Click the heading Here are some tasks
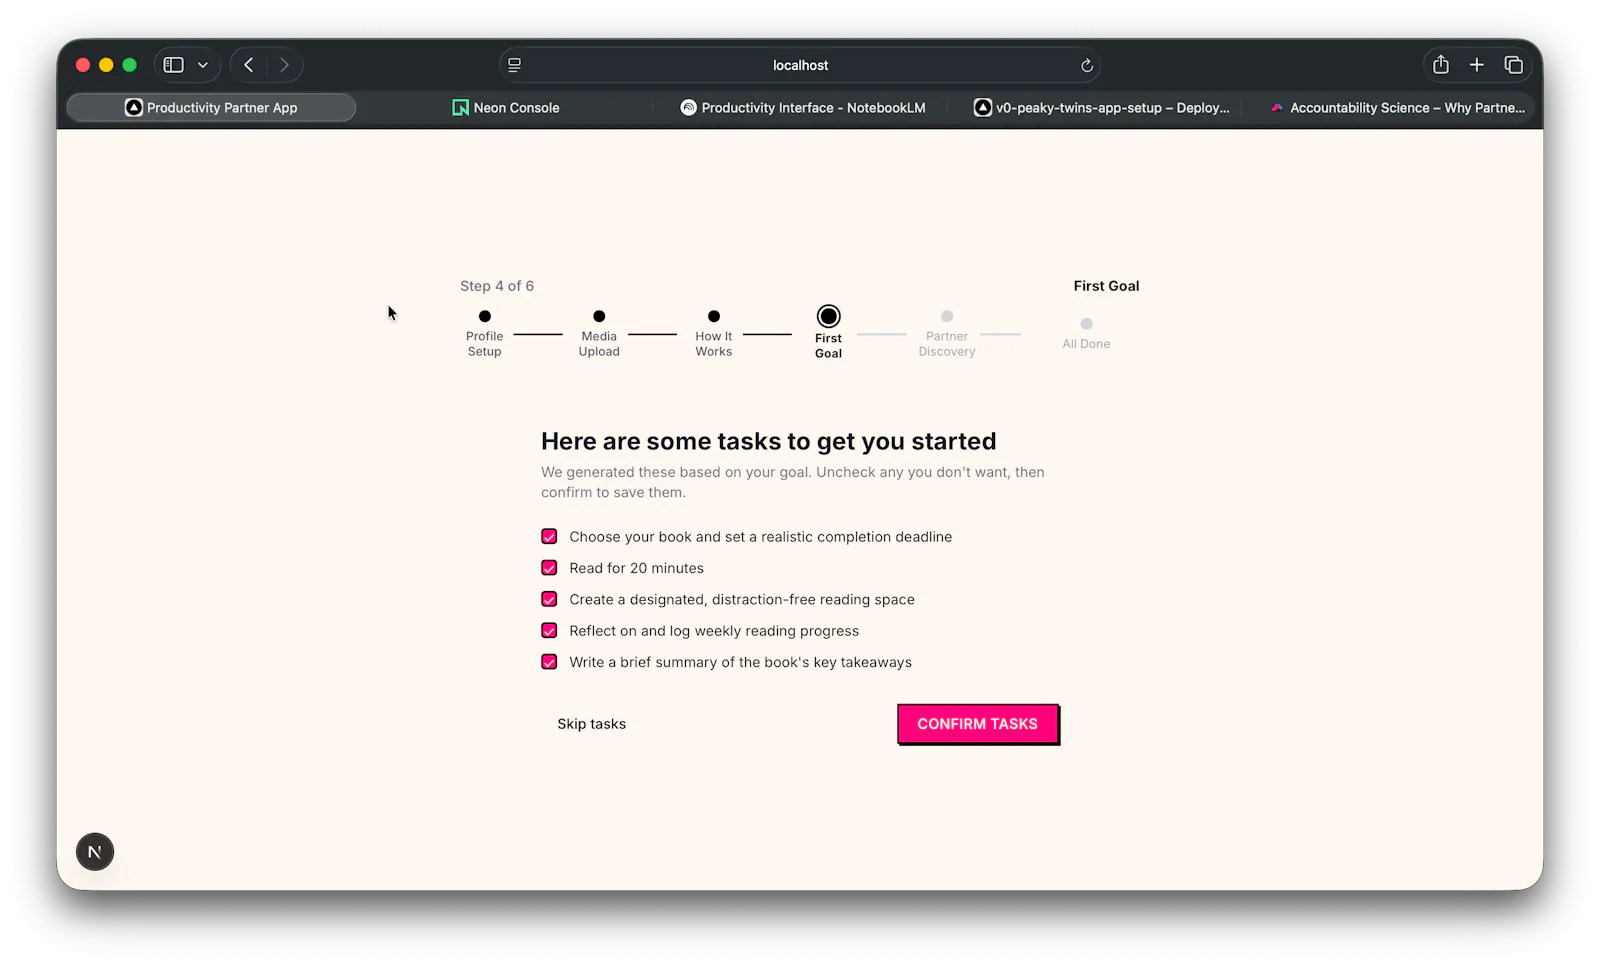The height and width of the screenshot is (965, 1600). click(x=769, y=441)
